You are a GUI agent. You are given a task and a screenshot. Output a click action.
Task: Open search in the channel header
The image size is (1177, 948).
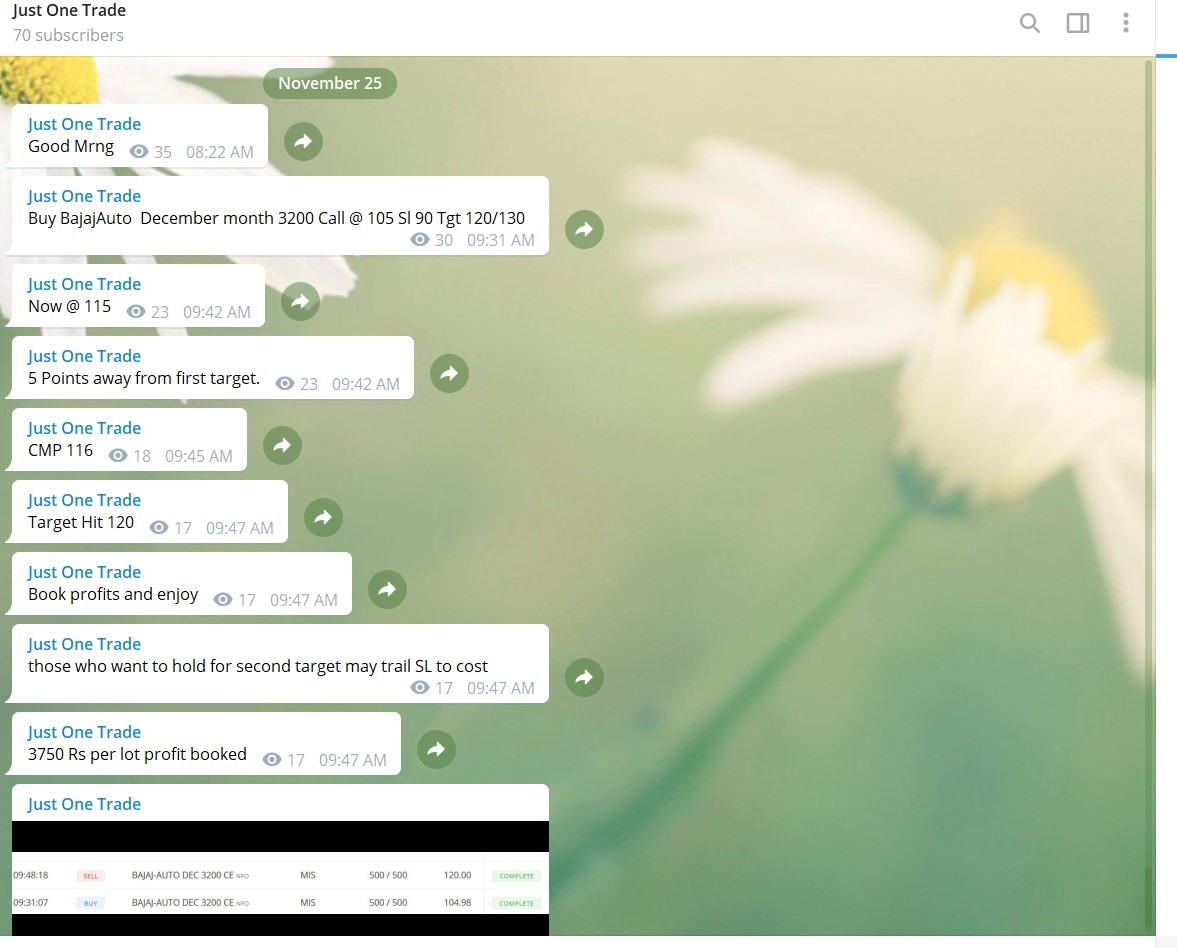pyautogui.click(x=1030, y=23)
